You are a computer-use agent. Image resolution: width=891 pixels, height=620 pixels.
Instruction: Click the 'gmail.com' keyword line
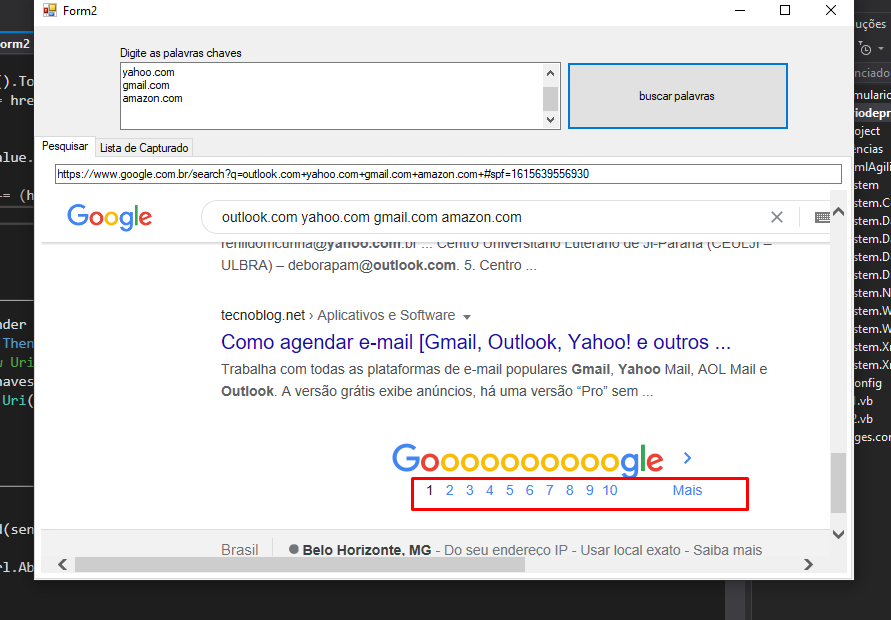click(146, 85)
